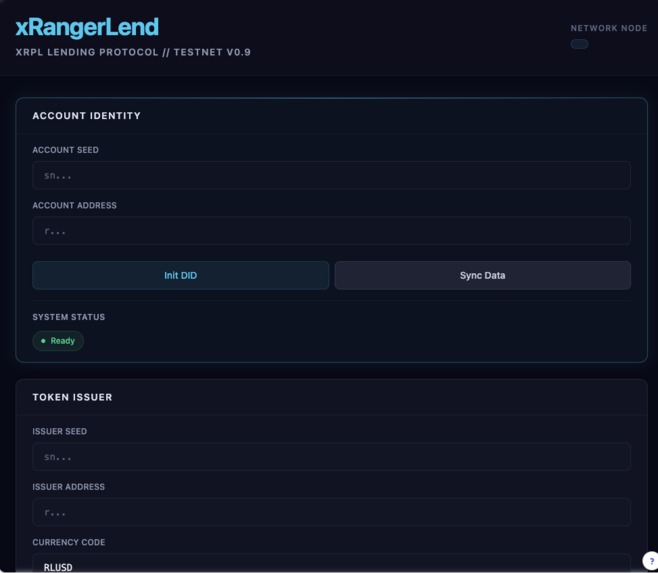658x573 pixels.
Task: Click the Issuer Seed label
Action: coord(60,431)
